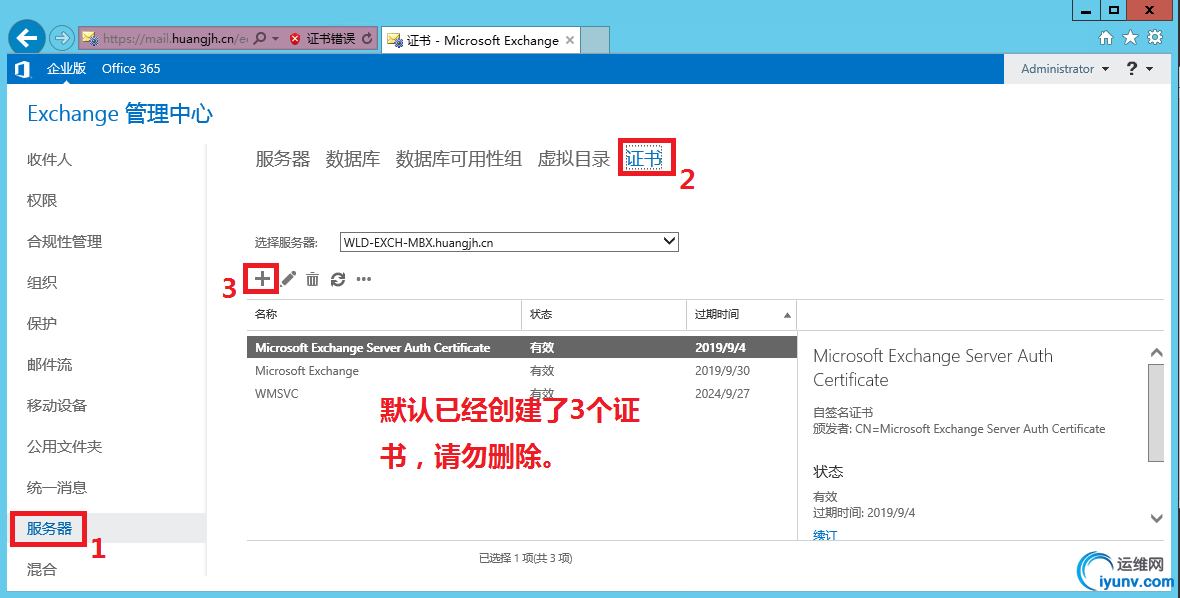Click the details pane vertical scrollbar thumb
Screen dimensions: 1180x598
point(1157,412)
